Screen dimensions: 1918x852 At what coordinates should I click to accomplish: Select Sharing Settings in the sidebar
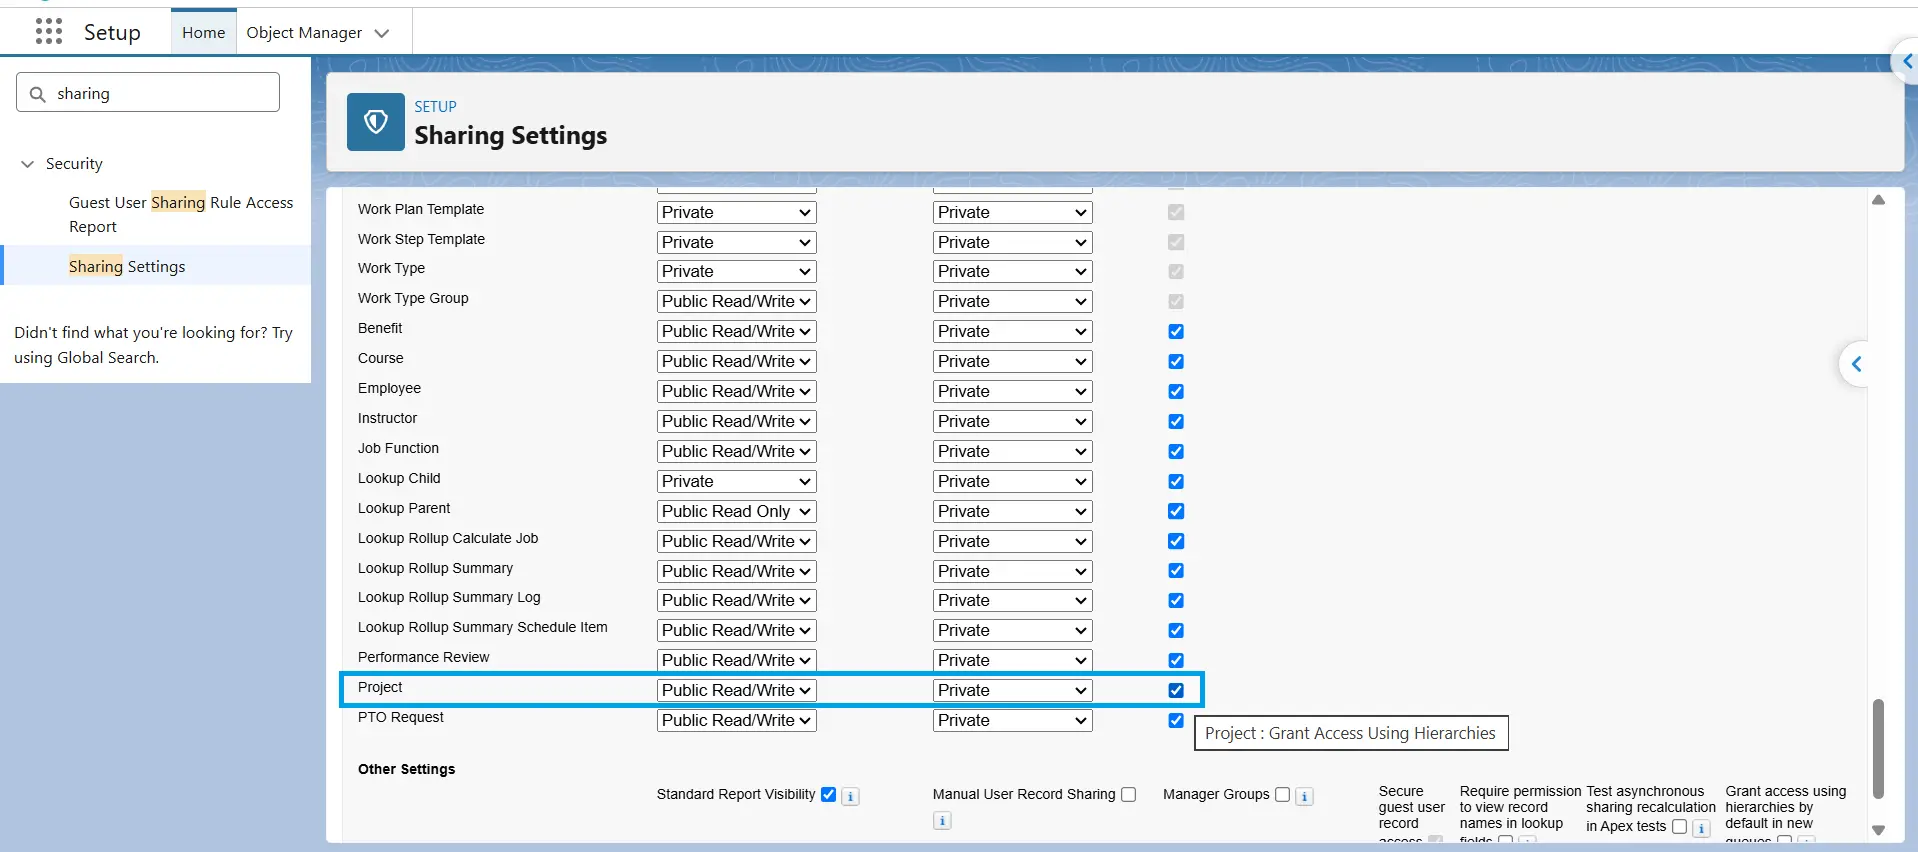click(x=127, y=266)
